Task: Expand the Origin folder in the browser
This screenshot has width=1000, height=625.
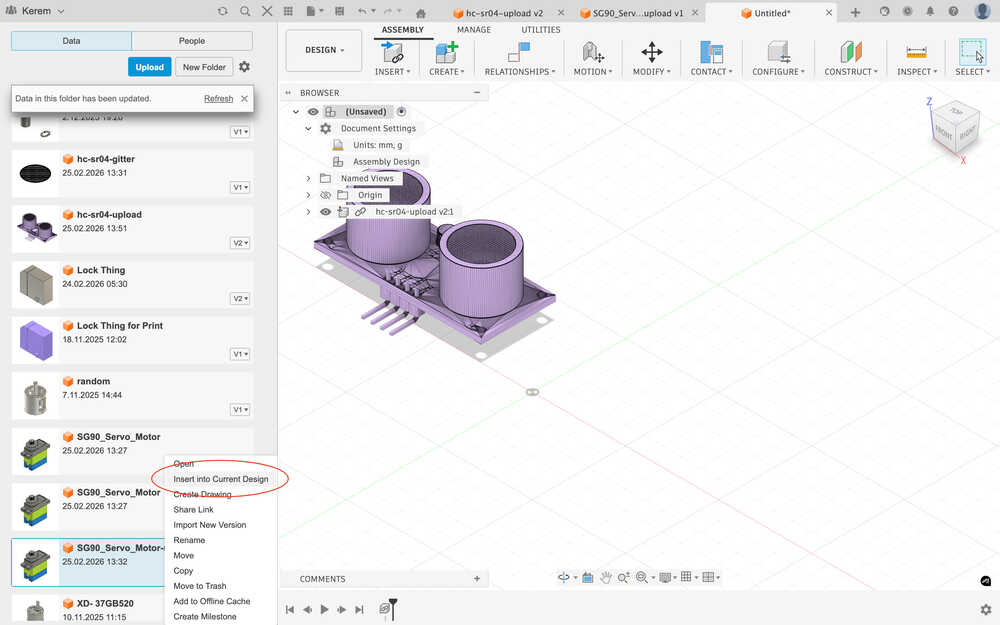Action: pyautogui.click(x=309, y=195)
